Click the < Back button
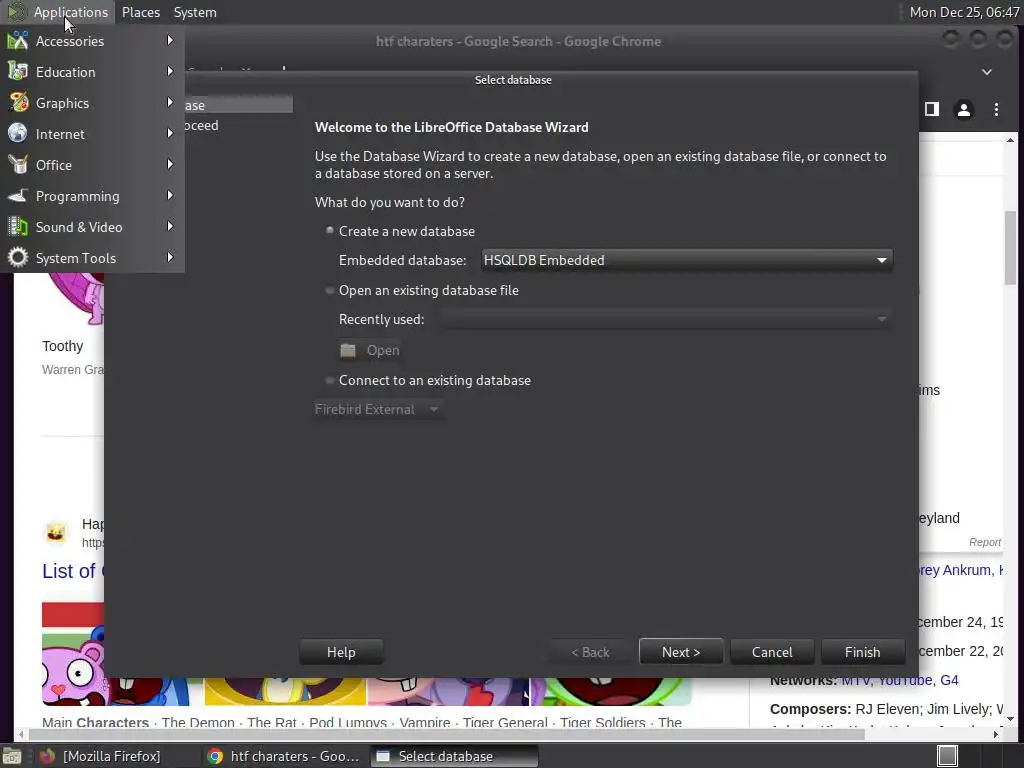Viewport: 1024px width, 768px height. (590, 652)
